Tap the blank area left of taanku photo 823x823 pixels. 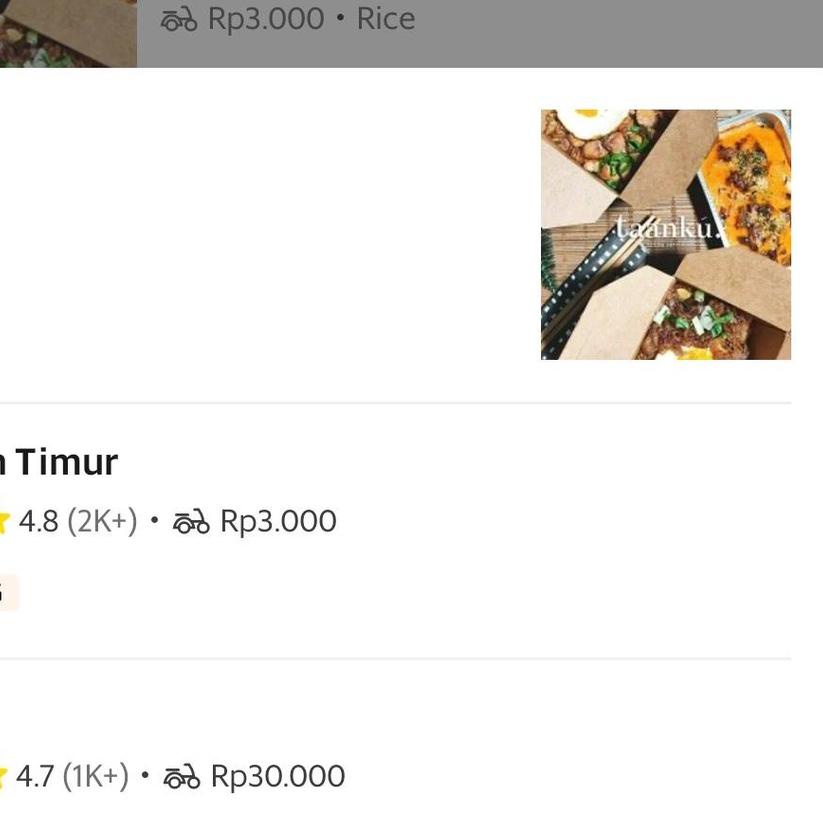pos(270,234)
